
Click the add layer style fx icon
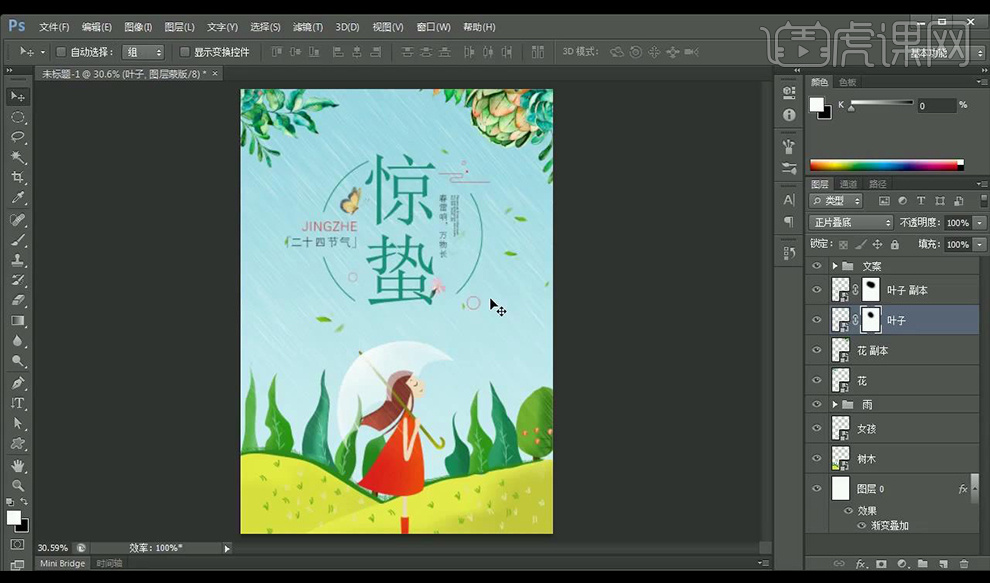[860, 565]
